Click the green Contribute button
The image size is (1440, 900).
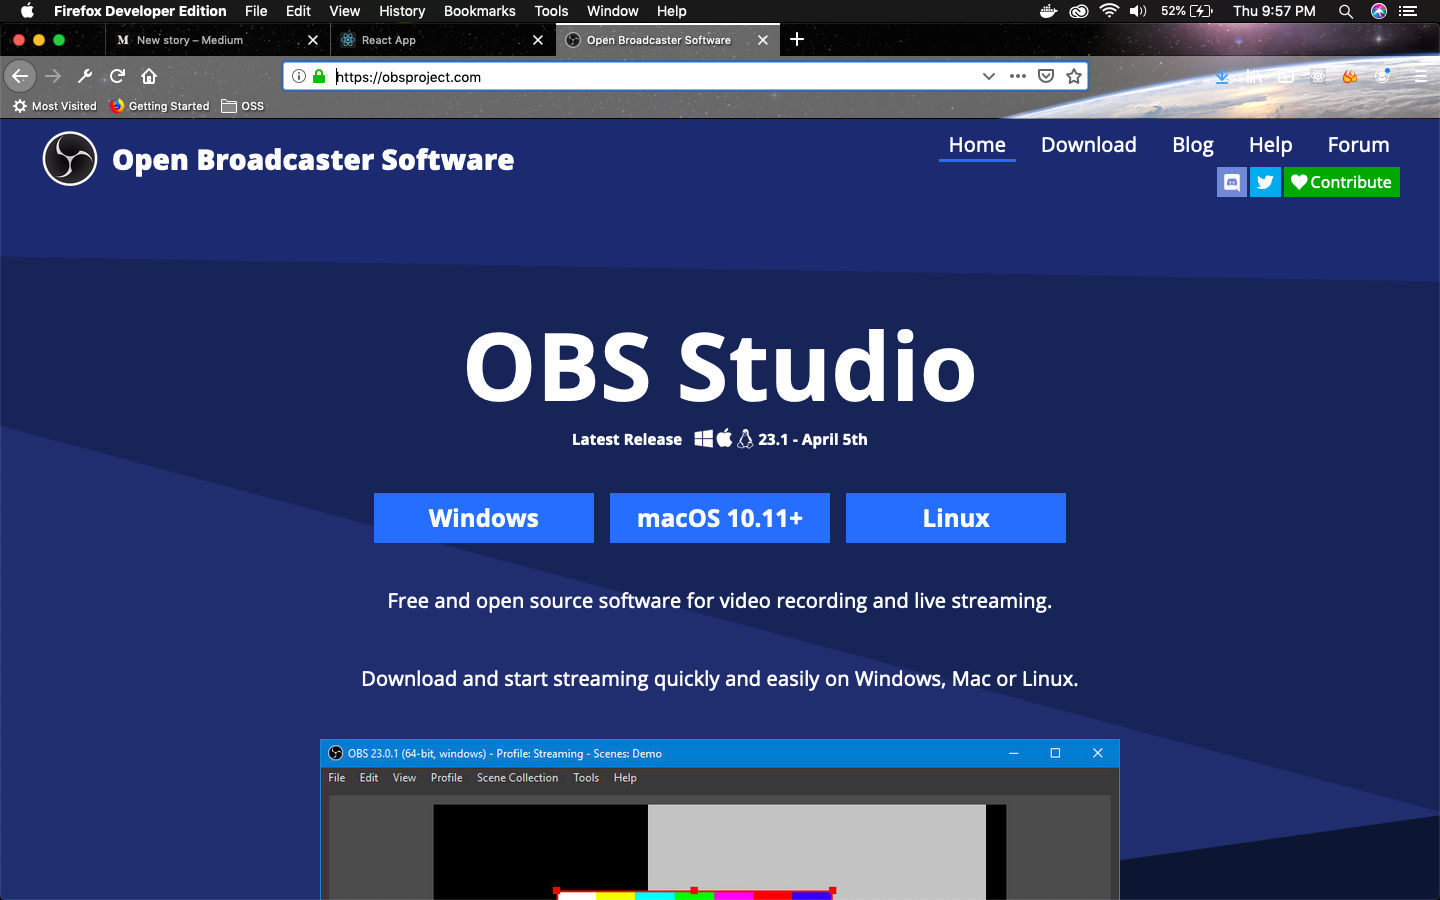point(1341,182)
